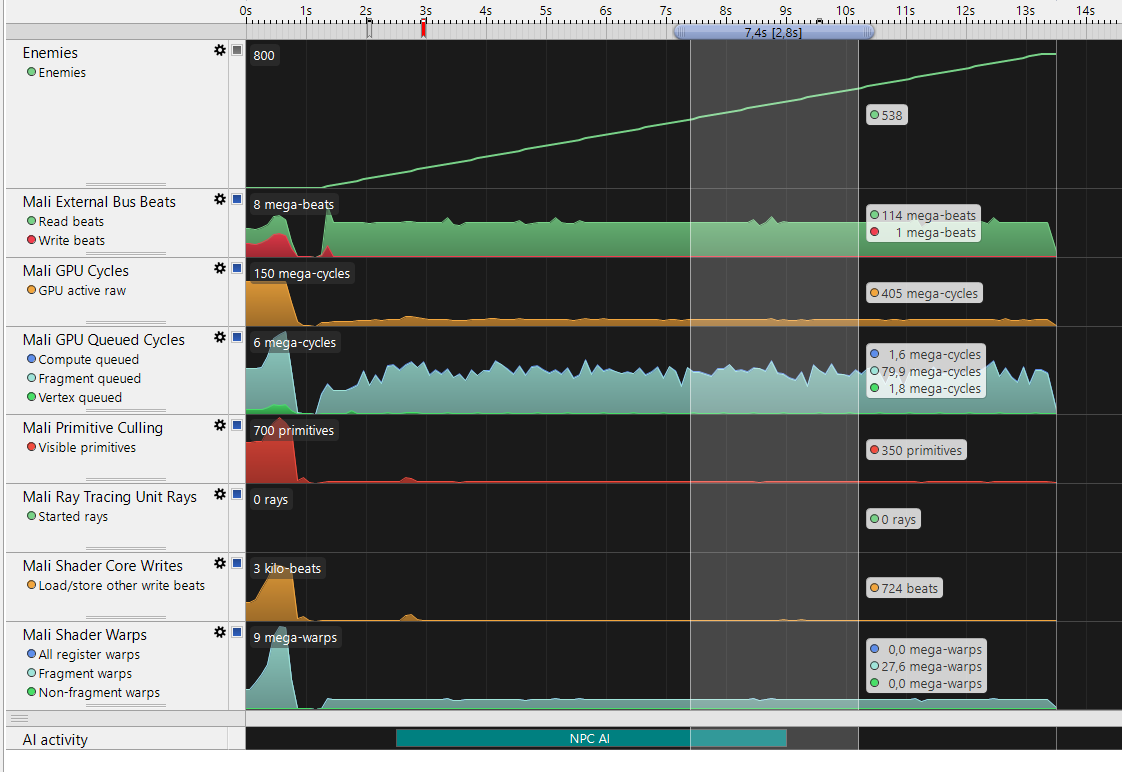Click the '3 kilo-beats' scale label

[287, 568]
